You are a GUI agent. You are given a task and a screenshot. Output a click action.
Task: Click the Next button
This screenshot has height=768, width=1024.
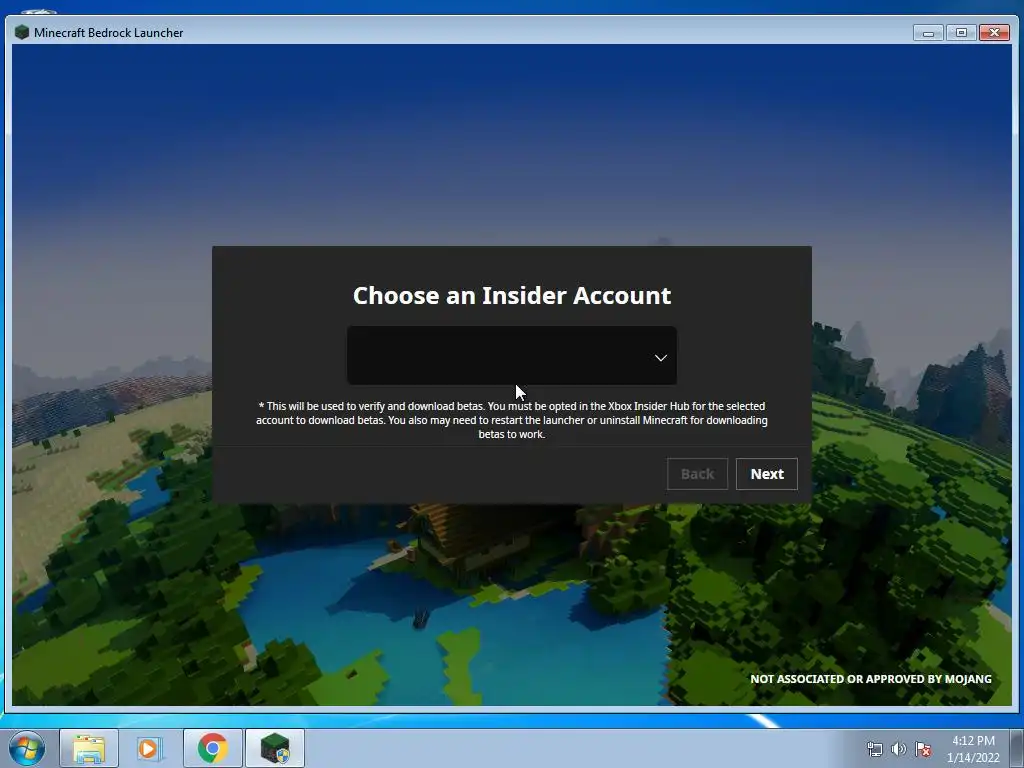767,474
